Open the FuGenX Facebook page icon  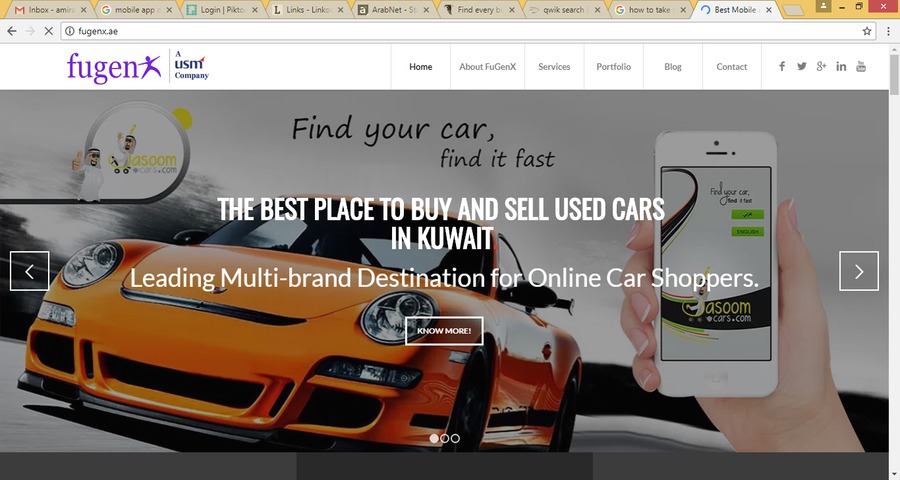782,67
